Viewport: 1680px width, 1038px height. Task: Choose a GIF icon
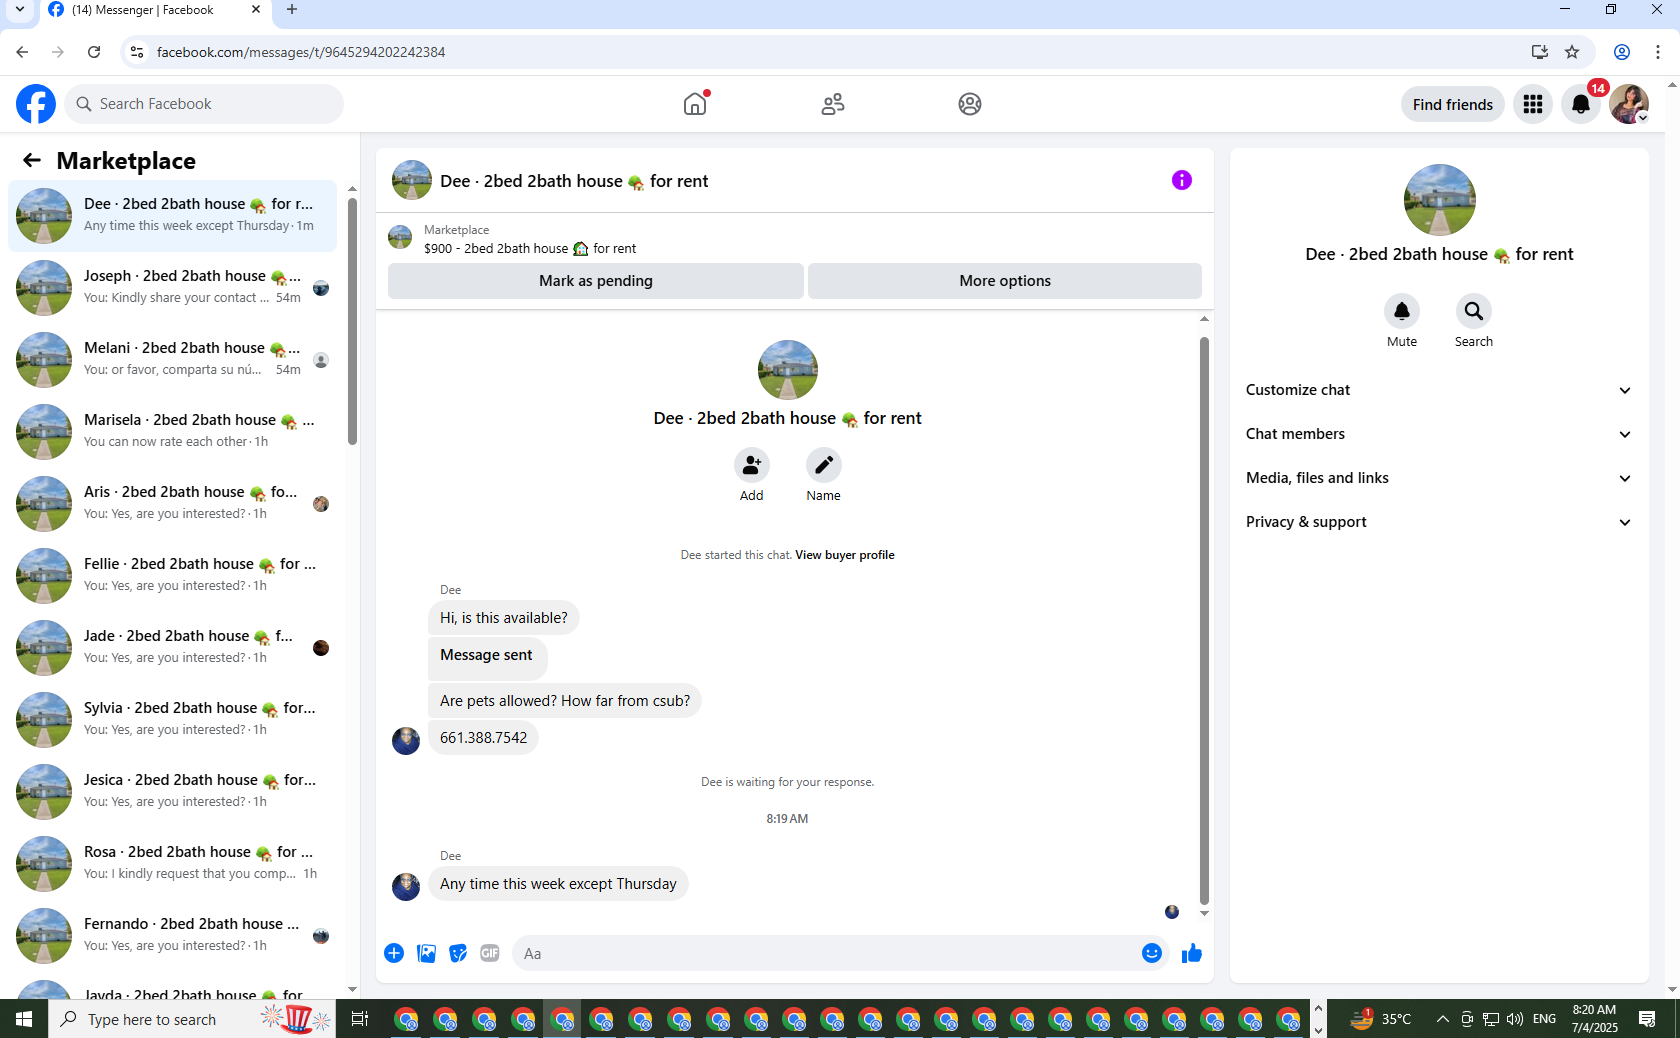pos(490,953)
